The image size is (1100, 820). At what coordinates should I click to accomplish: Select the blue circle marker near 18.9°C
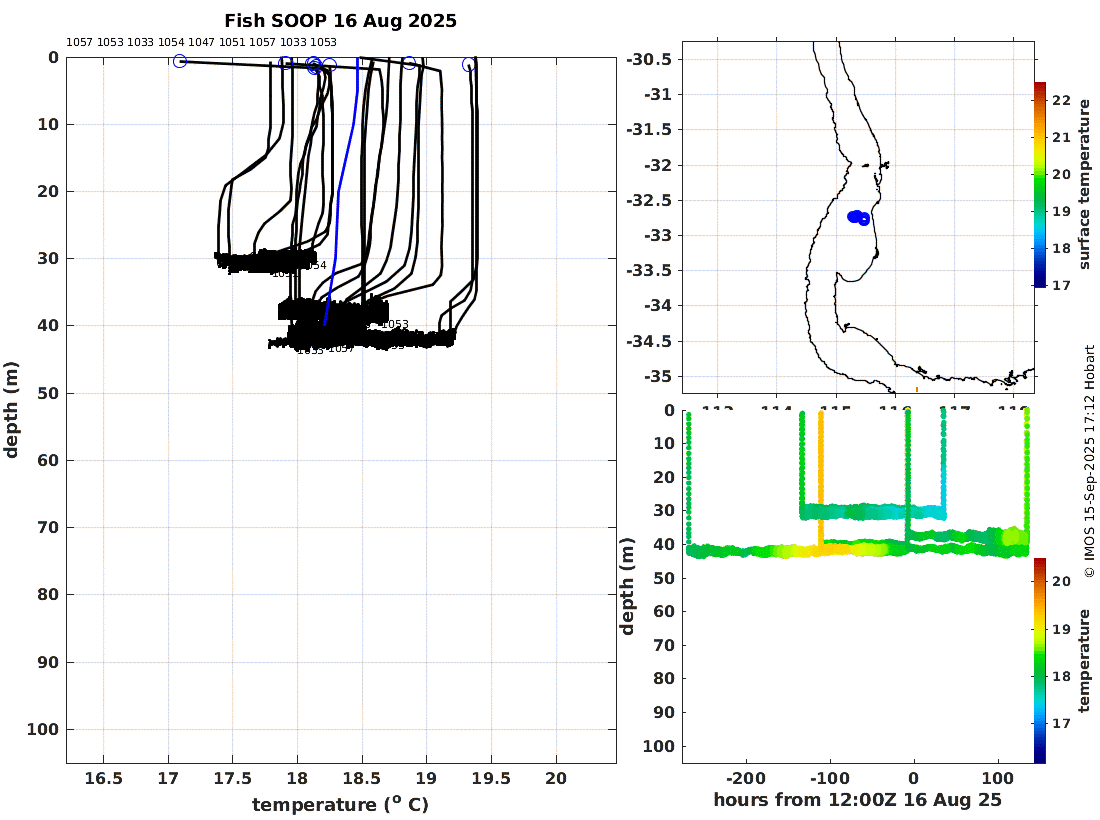(x=410, y=63)
